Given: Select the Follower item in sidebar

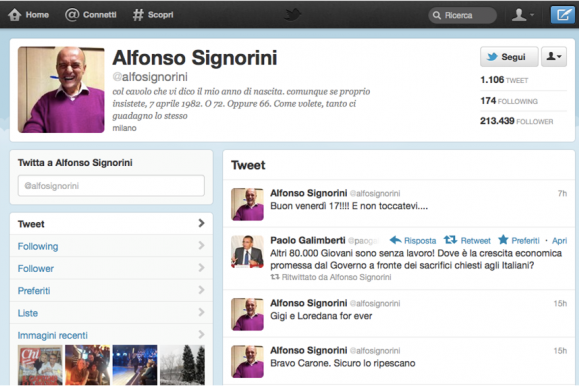Looking at the screenshot, I should click(x=111, y=269).
